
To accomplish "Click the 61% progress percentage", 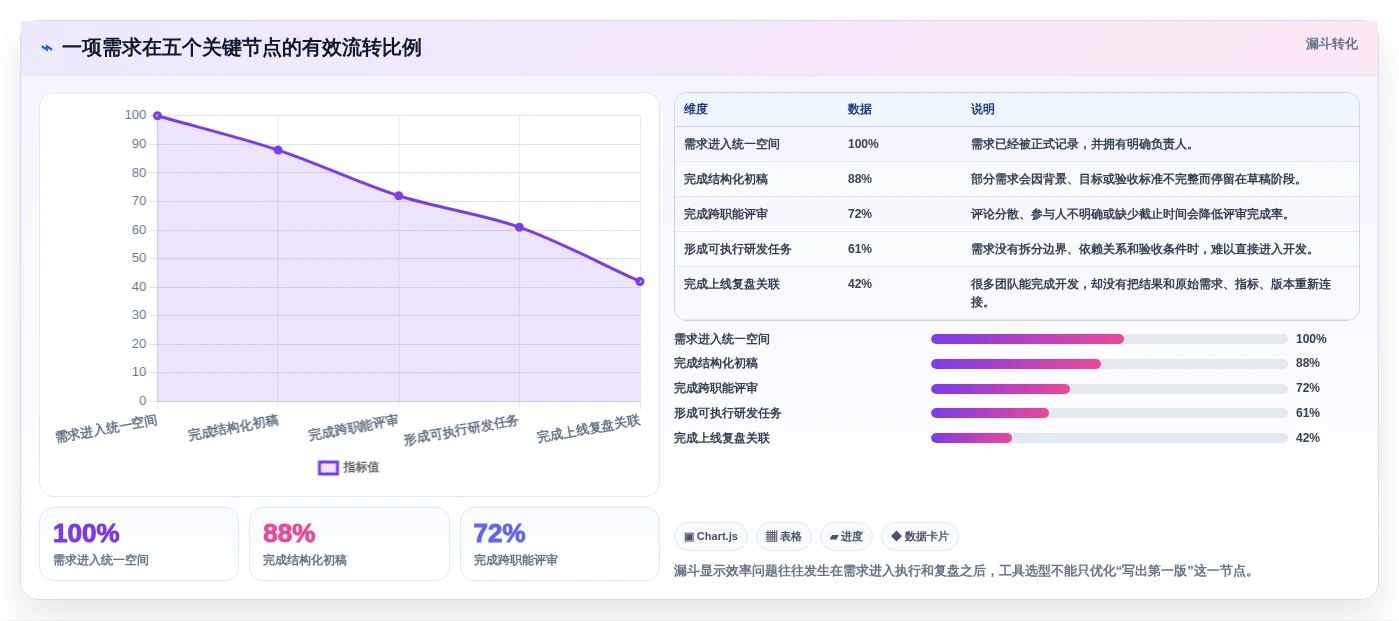I will (1308, 413).
